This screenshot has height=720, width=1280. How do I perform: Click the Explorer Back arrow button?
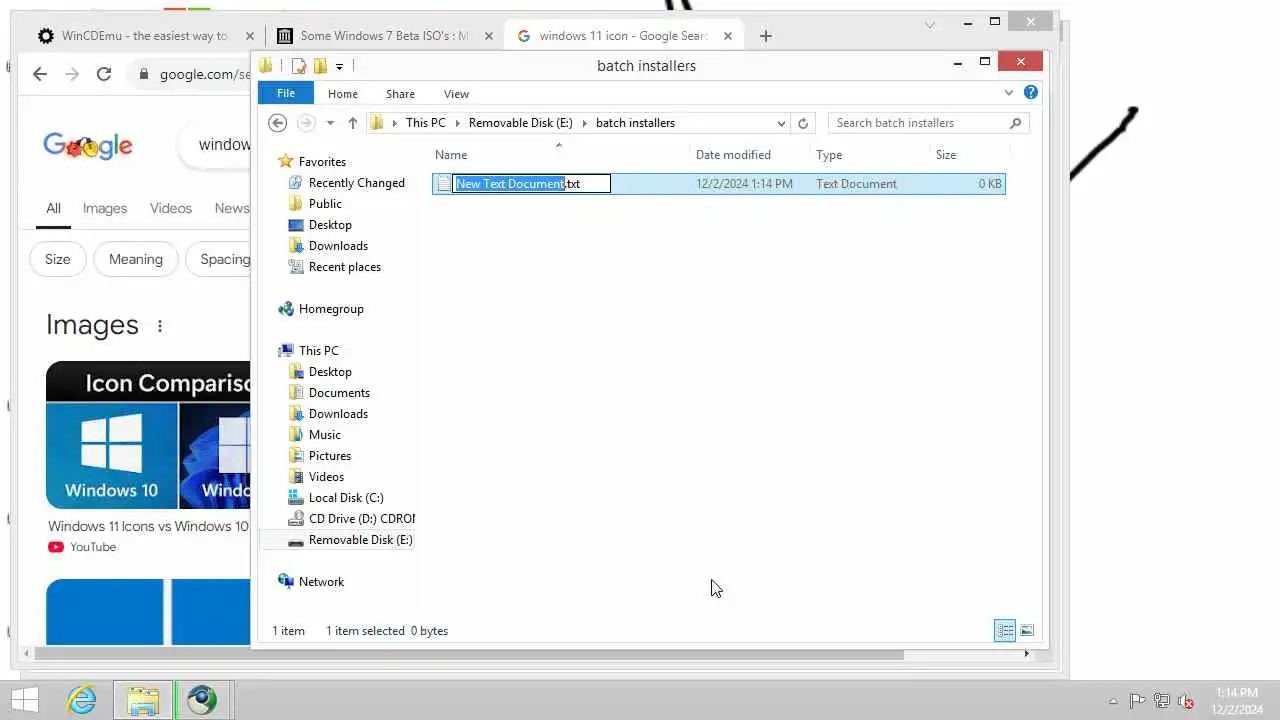point(278,123)
